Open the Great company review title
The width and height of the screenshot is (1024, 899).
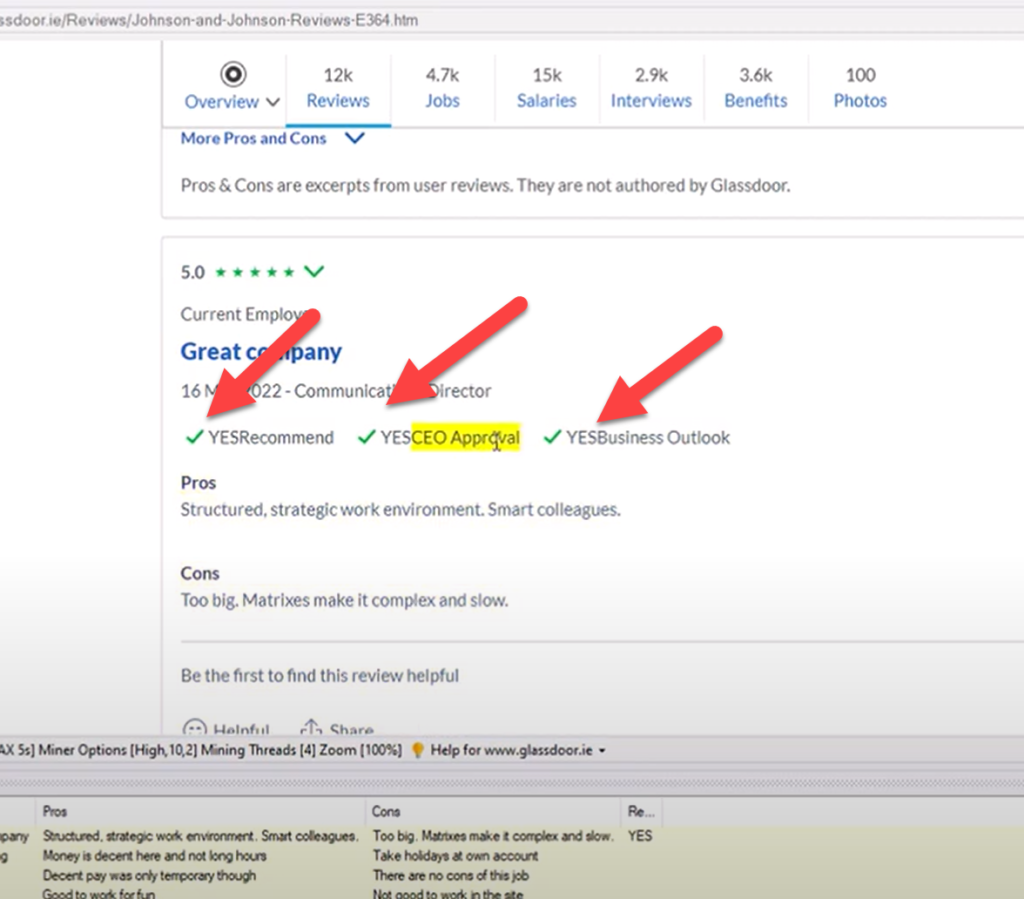tap(261, 352)
